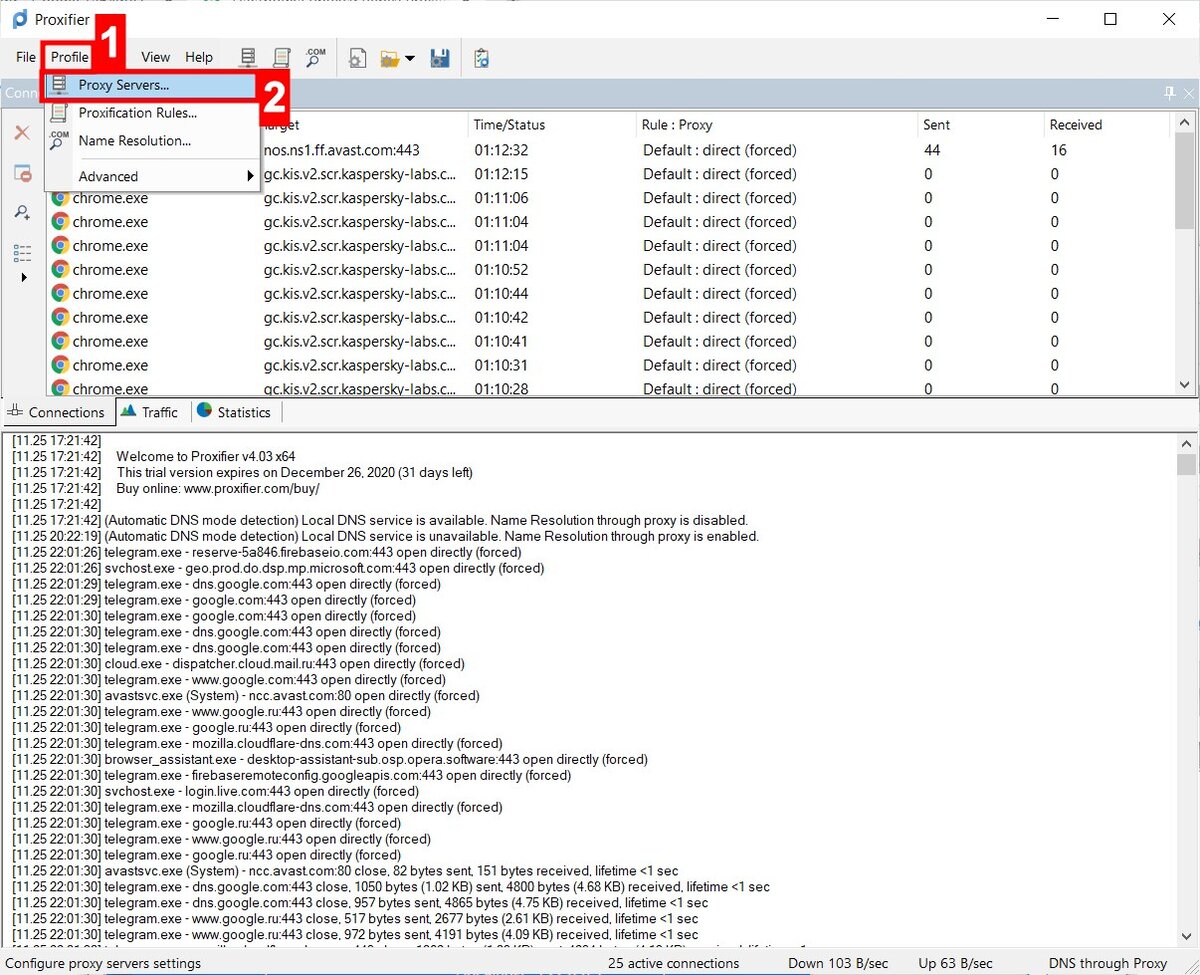Viewport: 1200px width, 975px height.
Task: Click the Sent value 44
Action: tap(932, 150)
